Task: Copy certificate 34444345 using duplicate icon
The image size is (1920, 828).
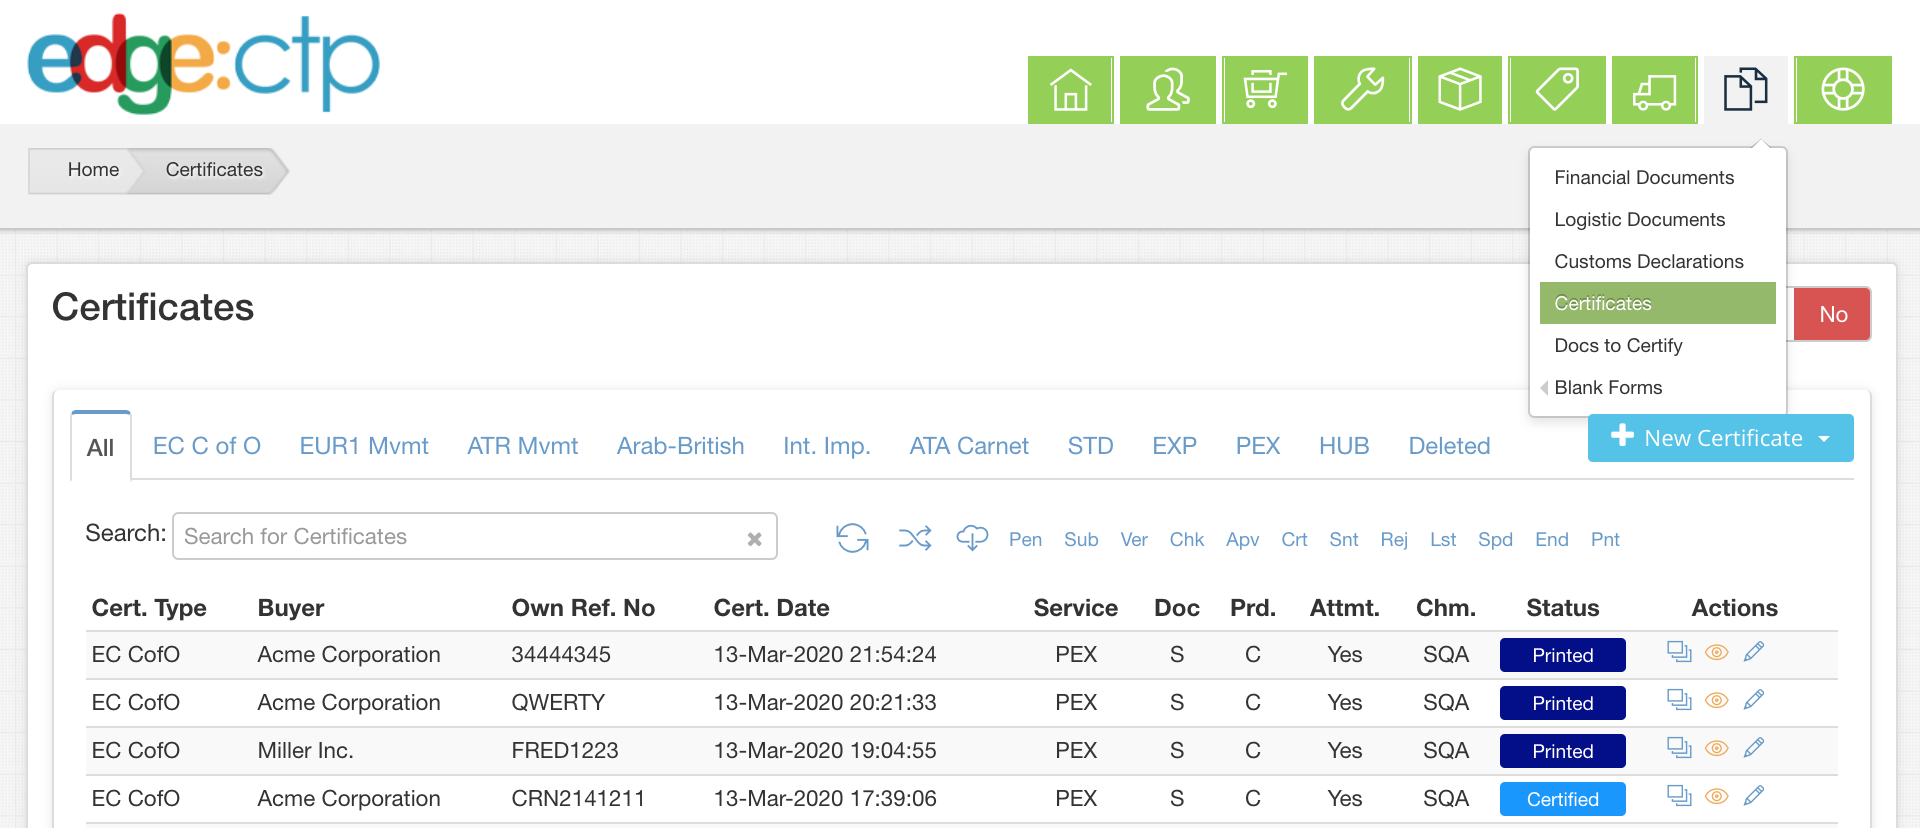Action: 1679,652
